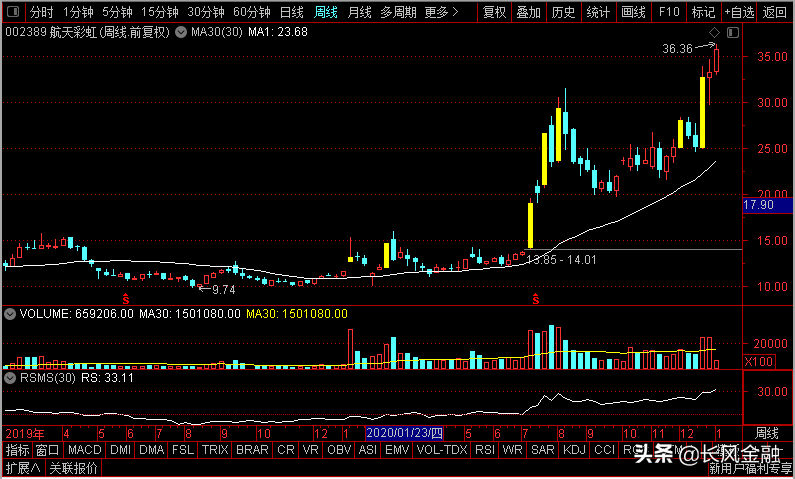
Task: Select the WR indicator tab
Action: click(x=513, y=450)
